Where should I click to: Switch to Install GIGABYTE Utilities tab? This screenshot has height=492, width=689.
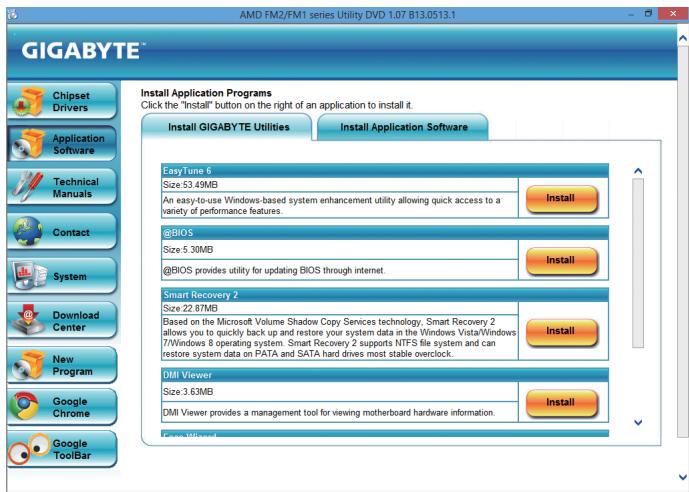coord(227,127)
